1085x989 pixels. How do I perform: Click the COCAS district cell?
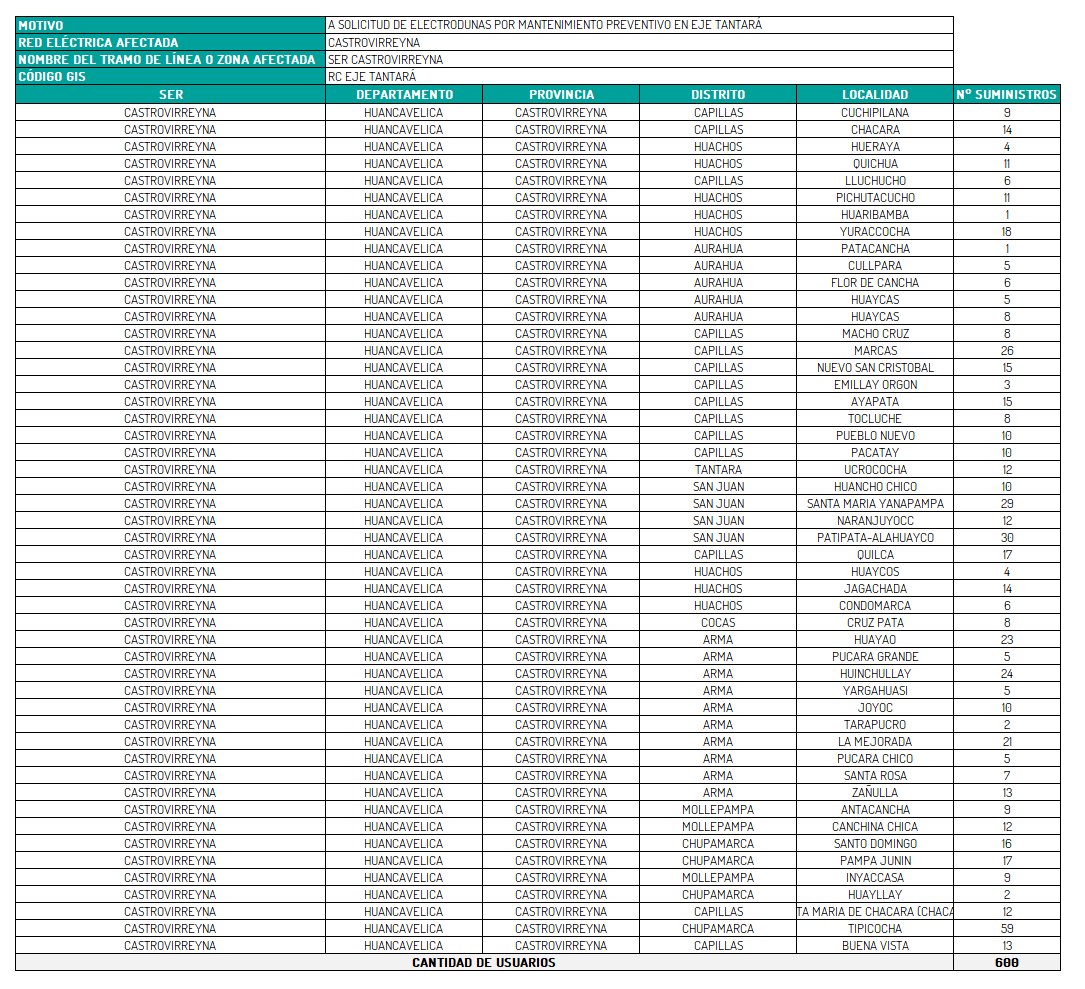pyautogui.click(x=718, y=623)
